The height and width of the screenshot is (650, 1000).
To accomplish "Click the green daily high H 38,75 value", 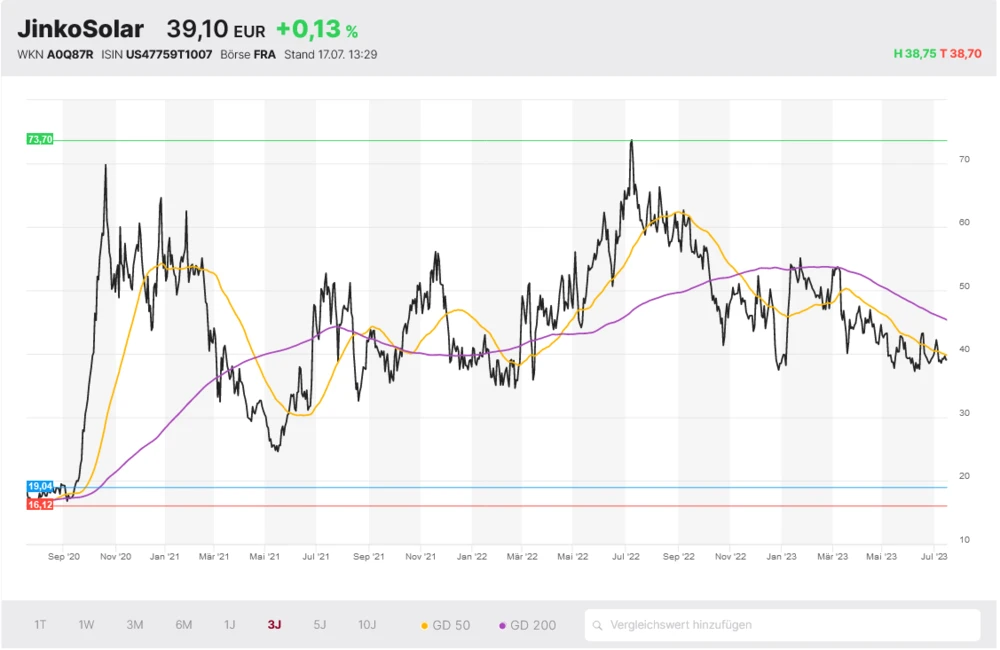I will point(914,54).
